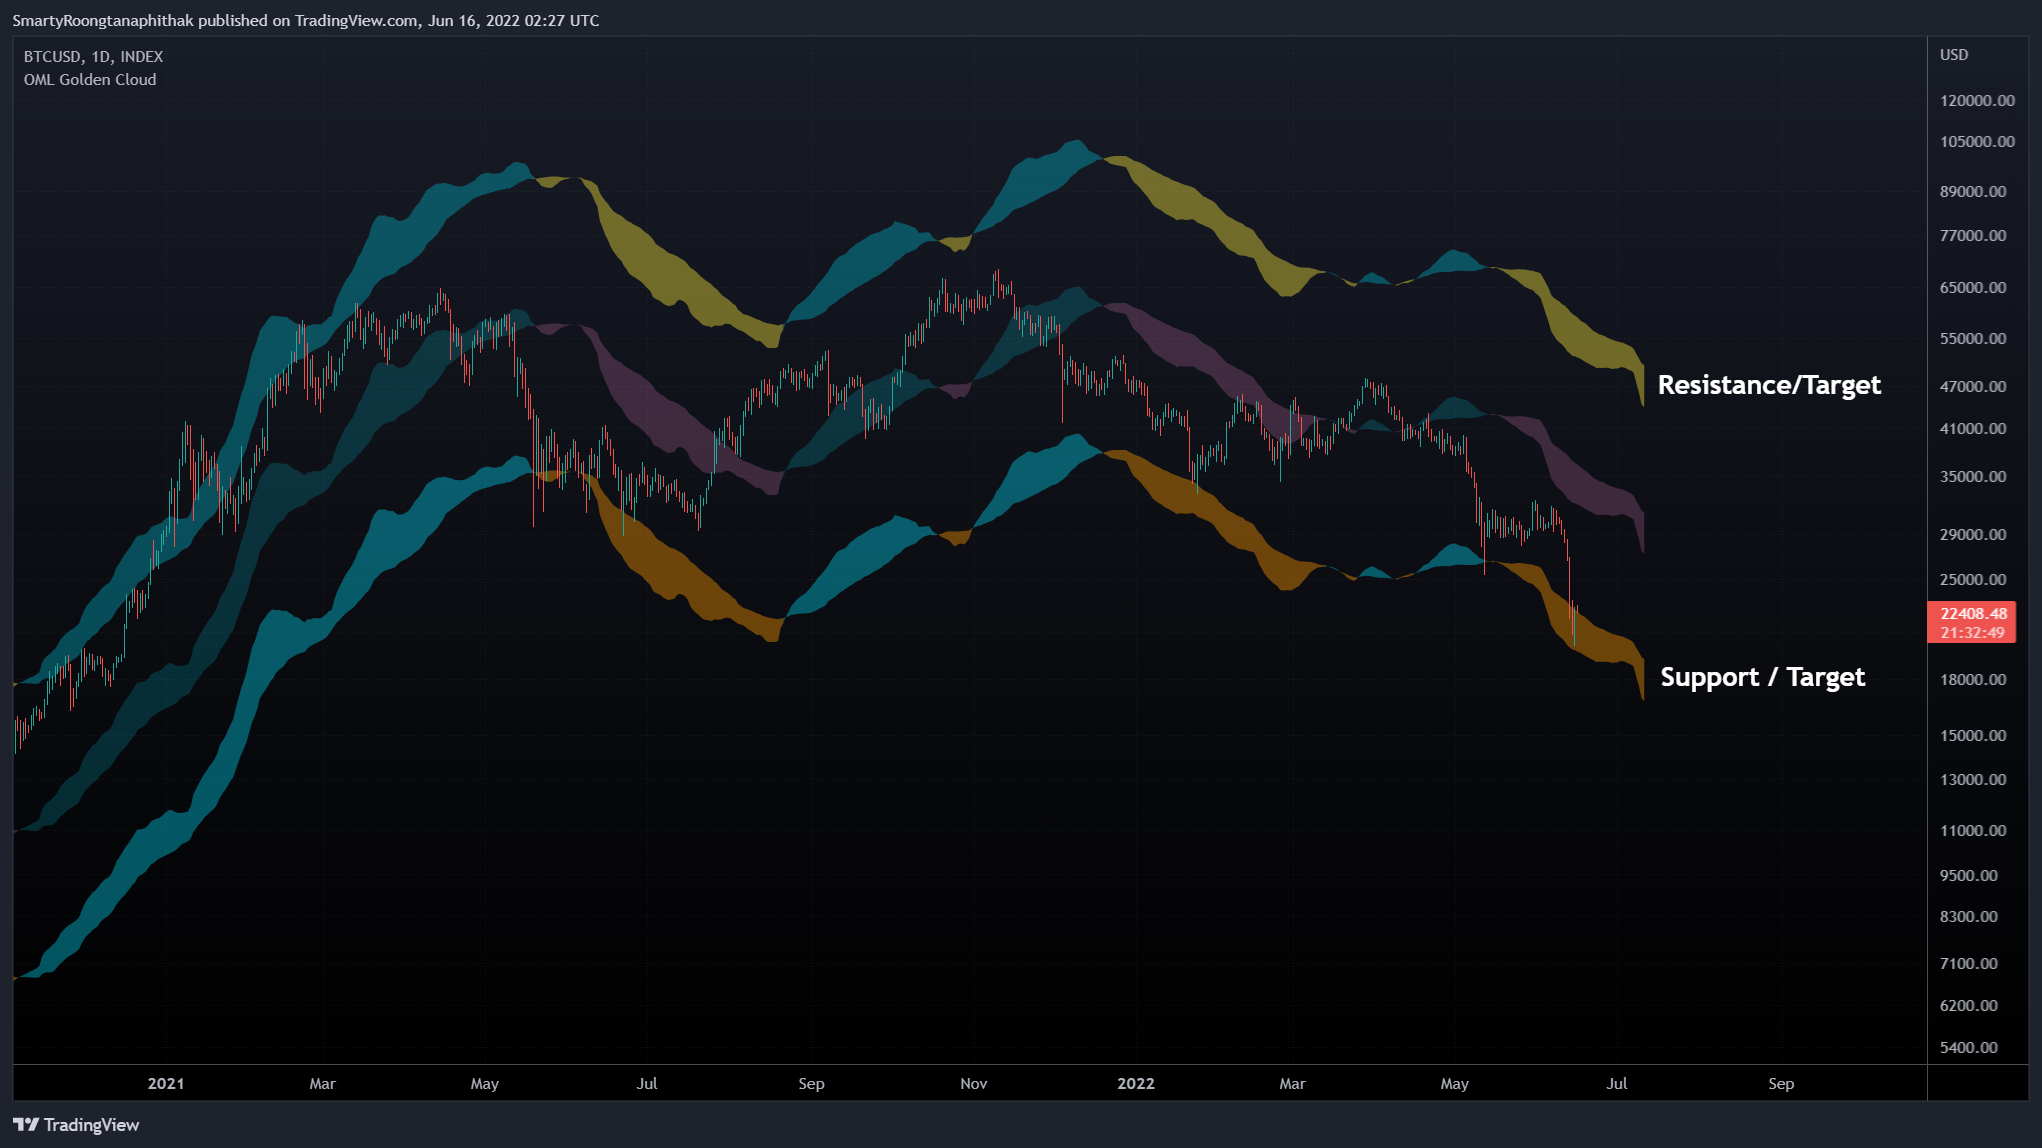Screen dimensions: 2042x1148
Task: Click the 89000.00 price axis label
Action: point(1973,192)
